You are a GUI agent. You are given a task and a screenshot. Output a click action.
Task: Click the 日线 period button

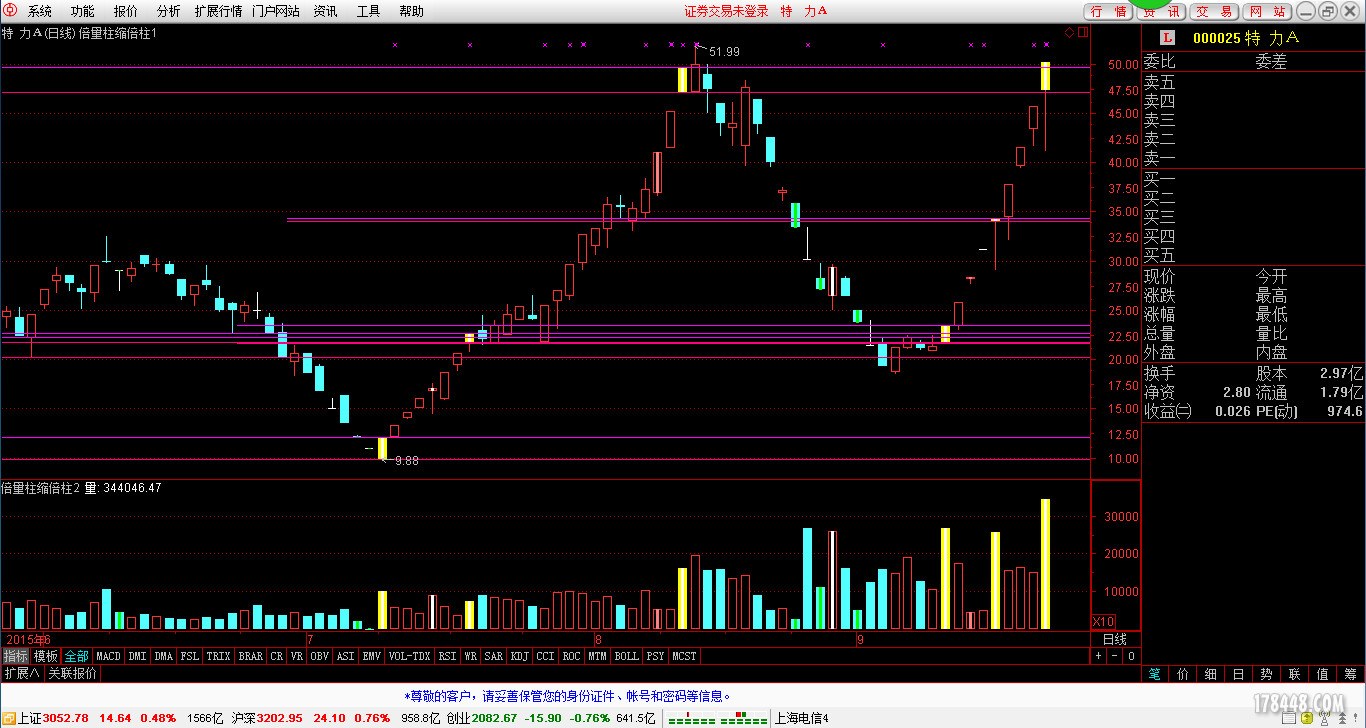click(1115, 639)
